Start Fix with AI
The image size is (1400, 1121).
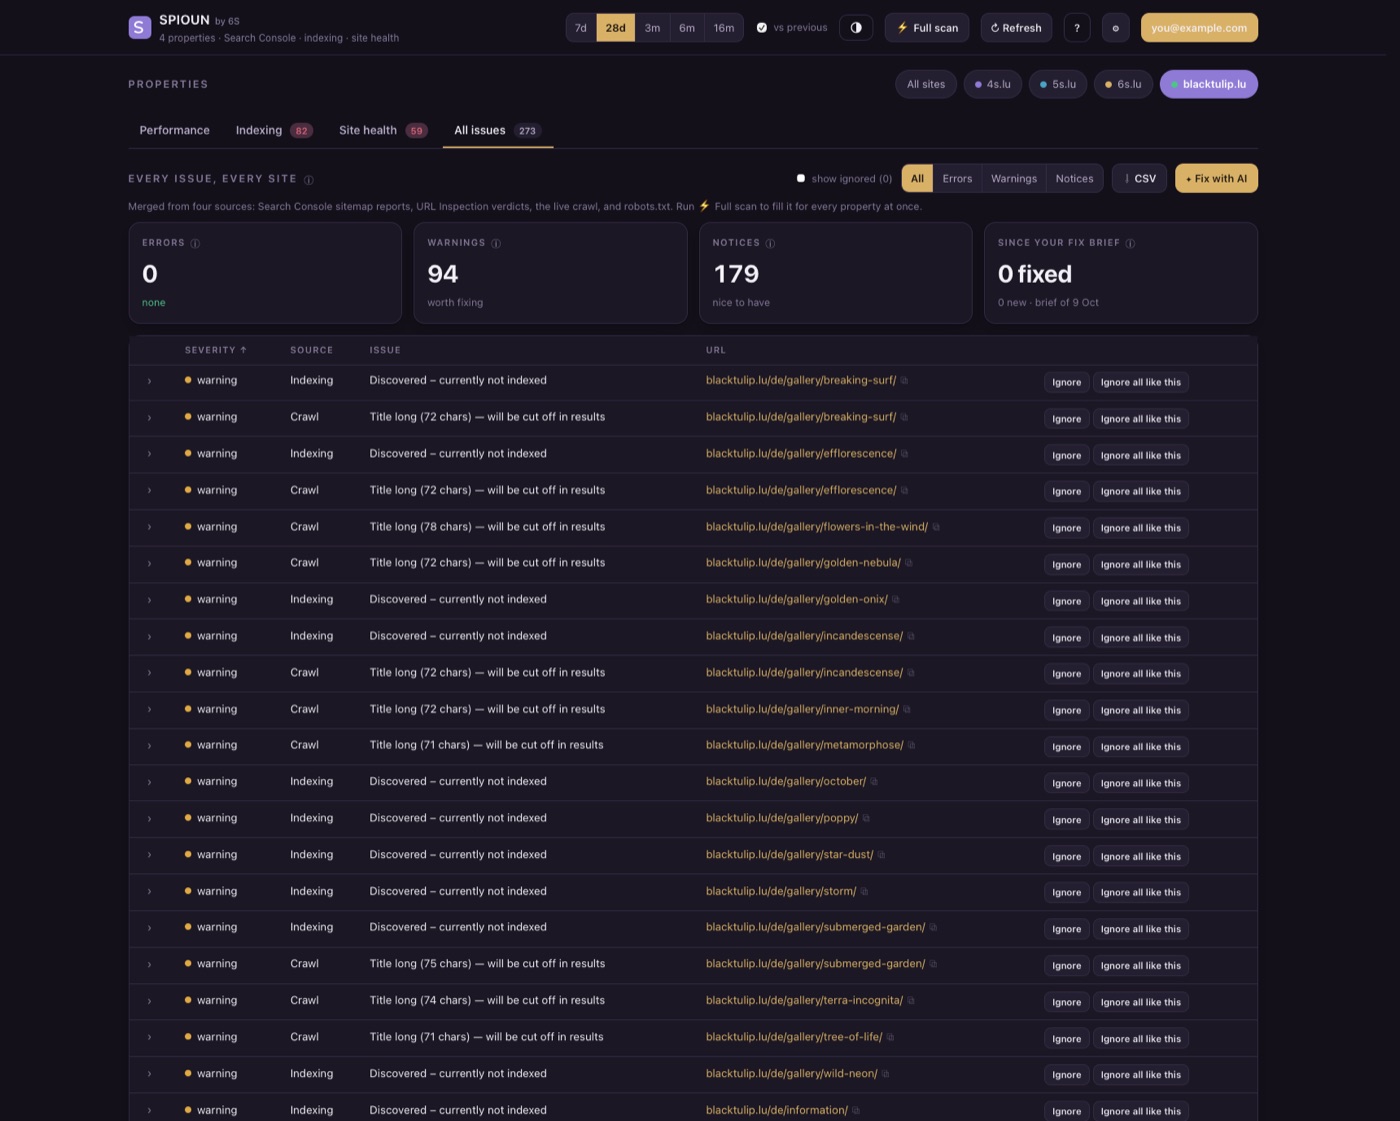point(1216,178)
